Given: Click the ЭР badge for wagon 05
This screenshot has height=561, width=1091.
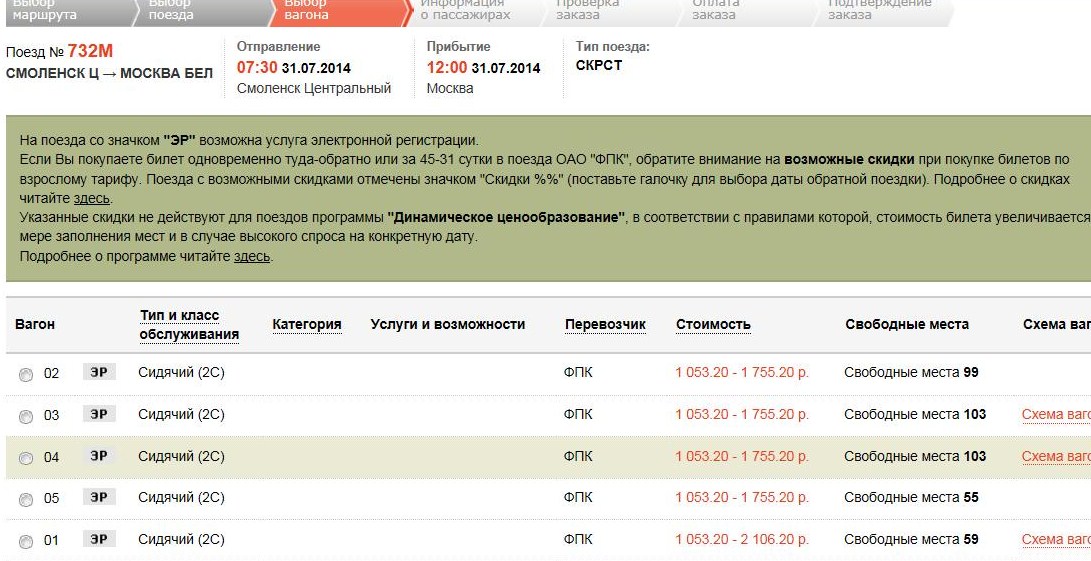Looking at the screenshot, I should (x=99, y=497).
